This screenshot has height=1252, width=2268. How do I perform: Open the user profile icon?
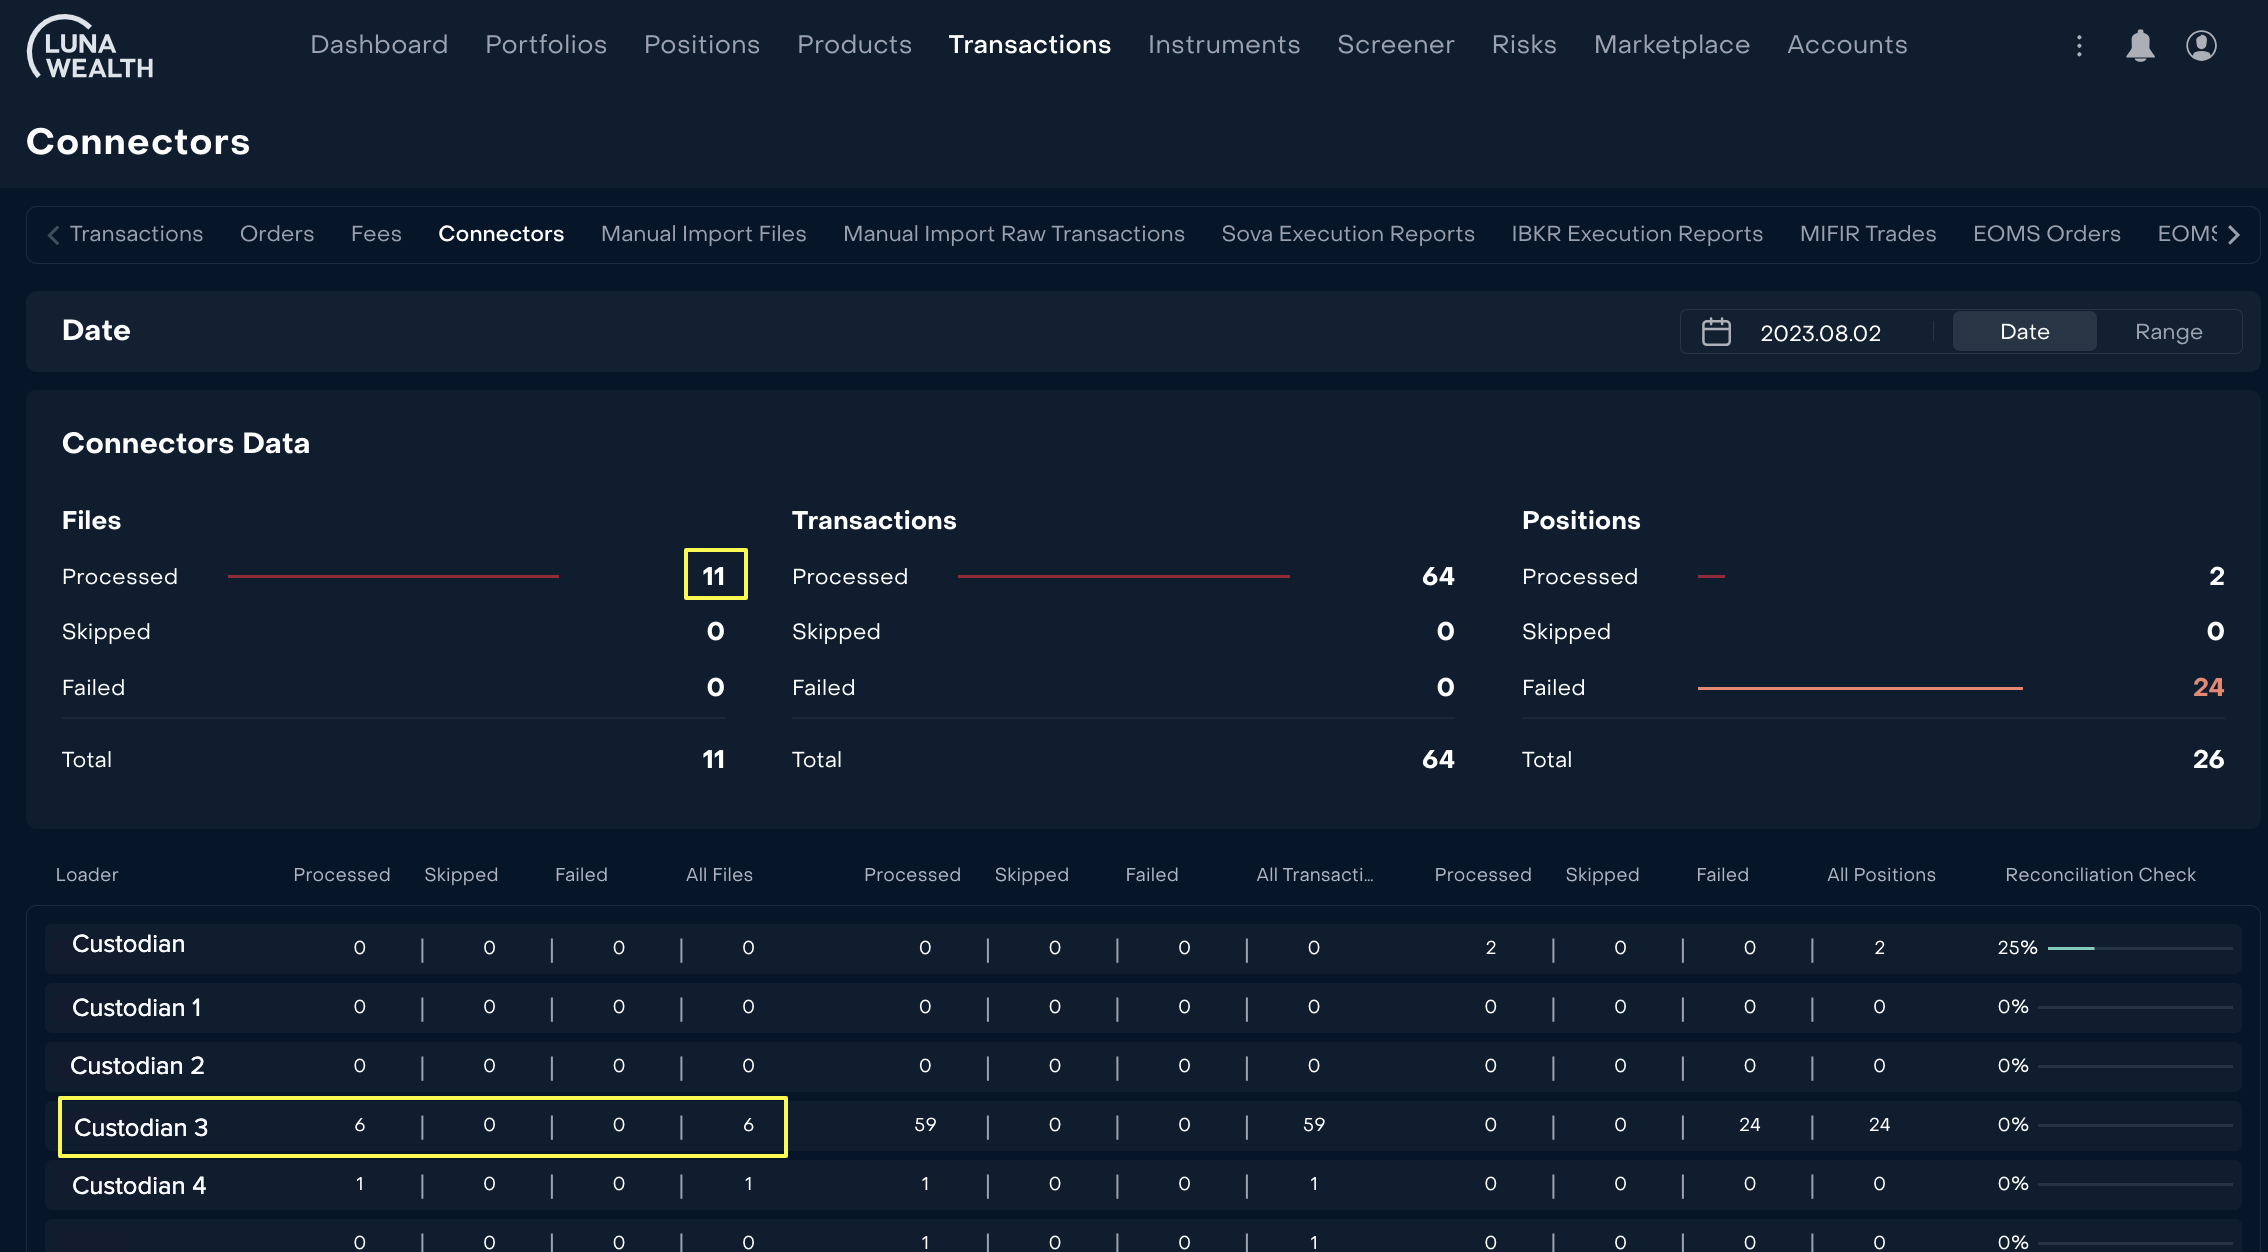pyautogui.click(x=2201, y=45)
